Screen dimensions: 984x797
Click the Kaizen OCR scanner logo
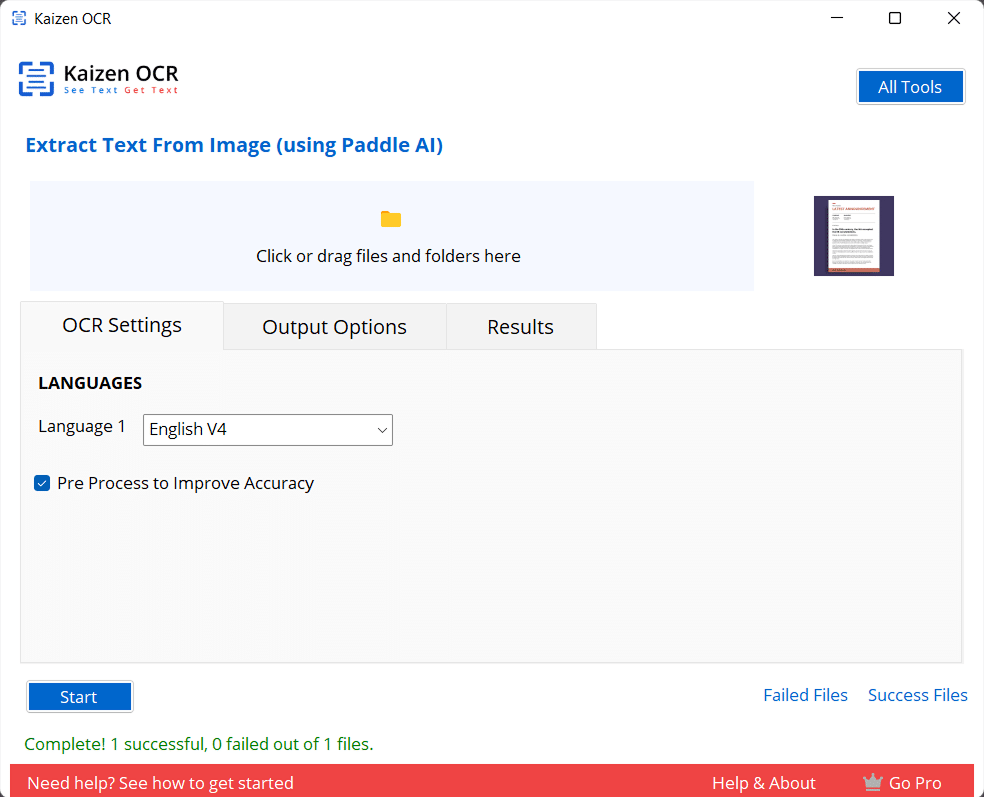click(x=36, y=79)
